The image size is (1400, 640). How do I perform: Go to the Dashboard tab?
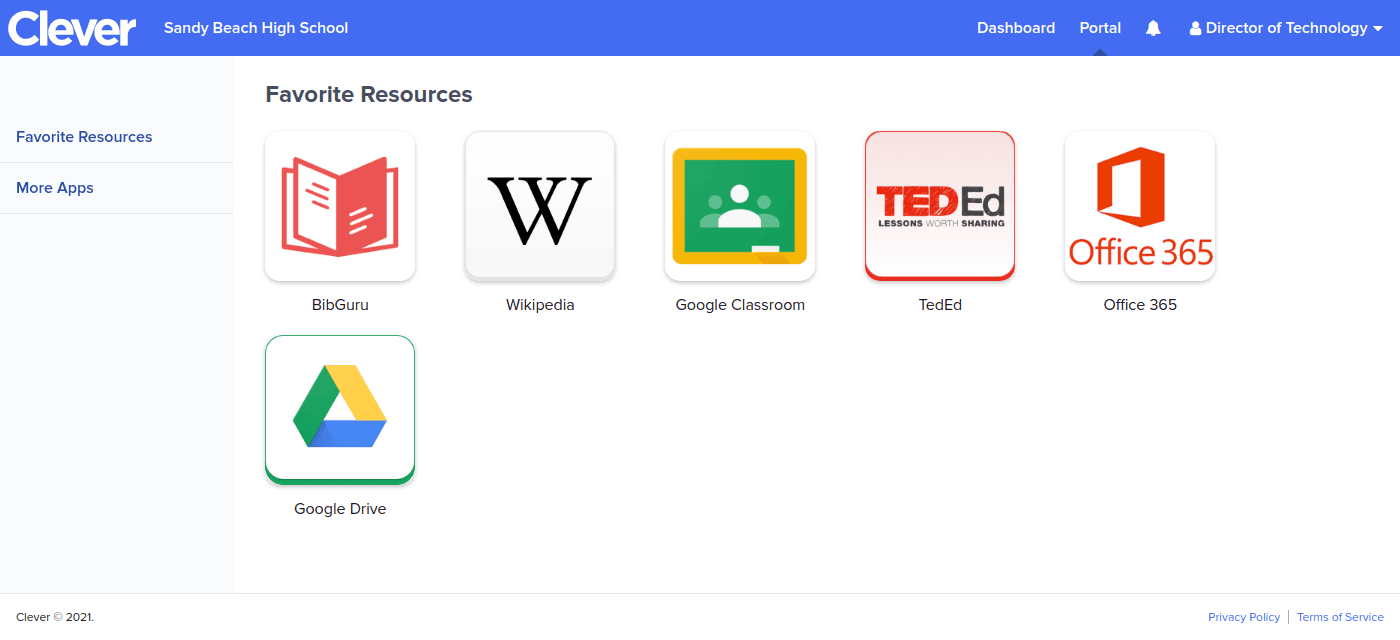point(1016,28)
